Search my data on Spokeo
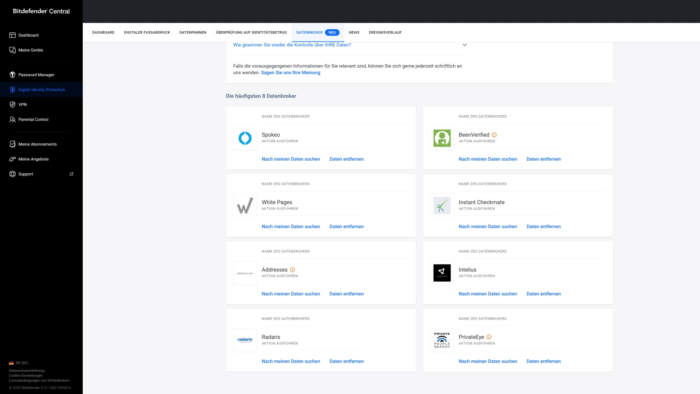The height and width of the screenshot is (394, 700). [291, 159]
